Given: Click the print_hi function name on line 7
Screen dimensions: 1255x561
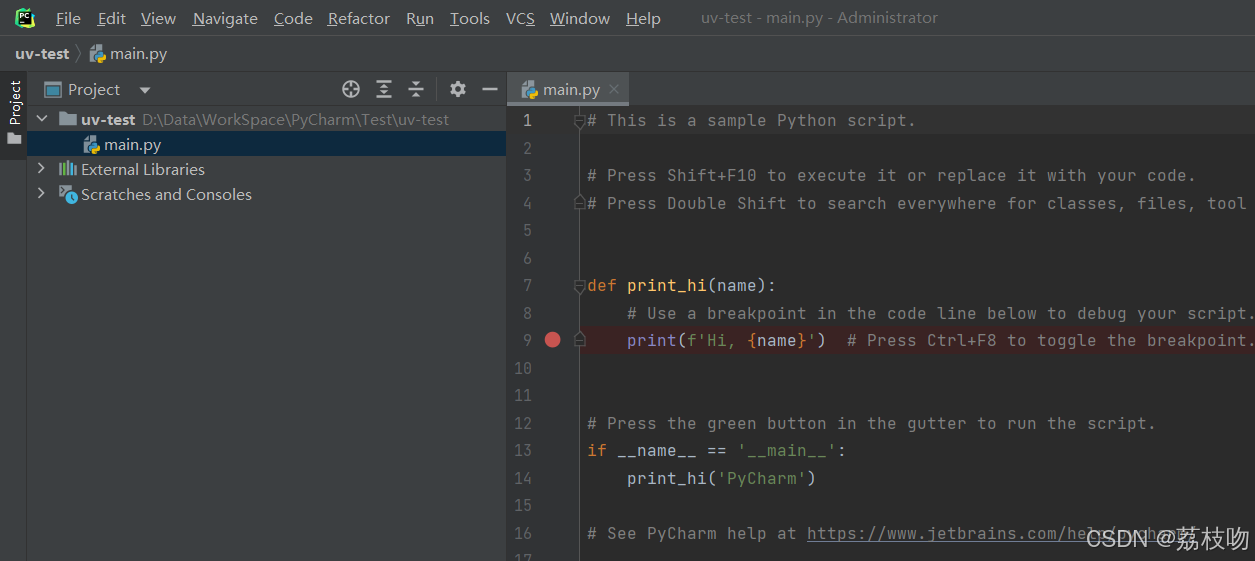Looking at the screenshot, I should (x=667, y=285).
